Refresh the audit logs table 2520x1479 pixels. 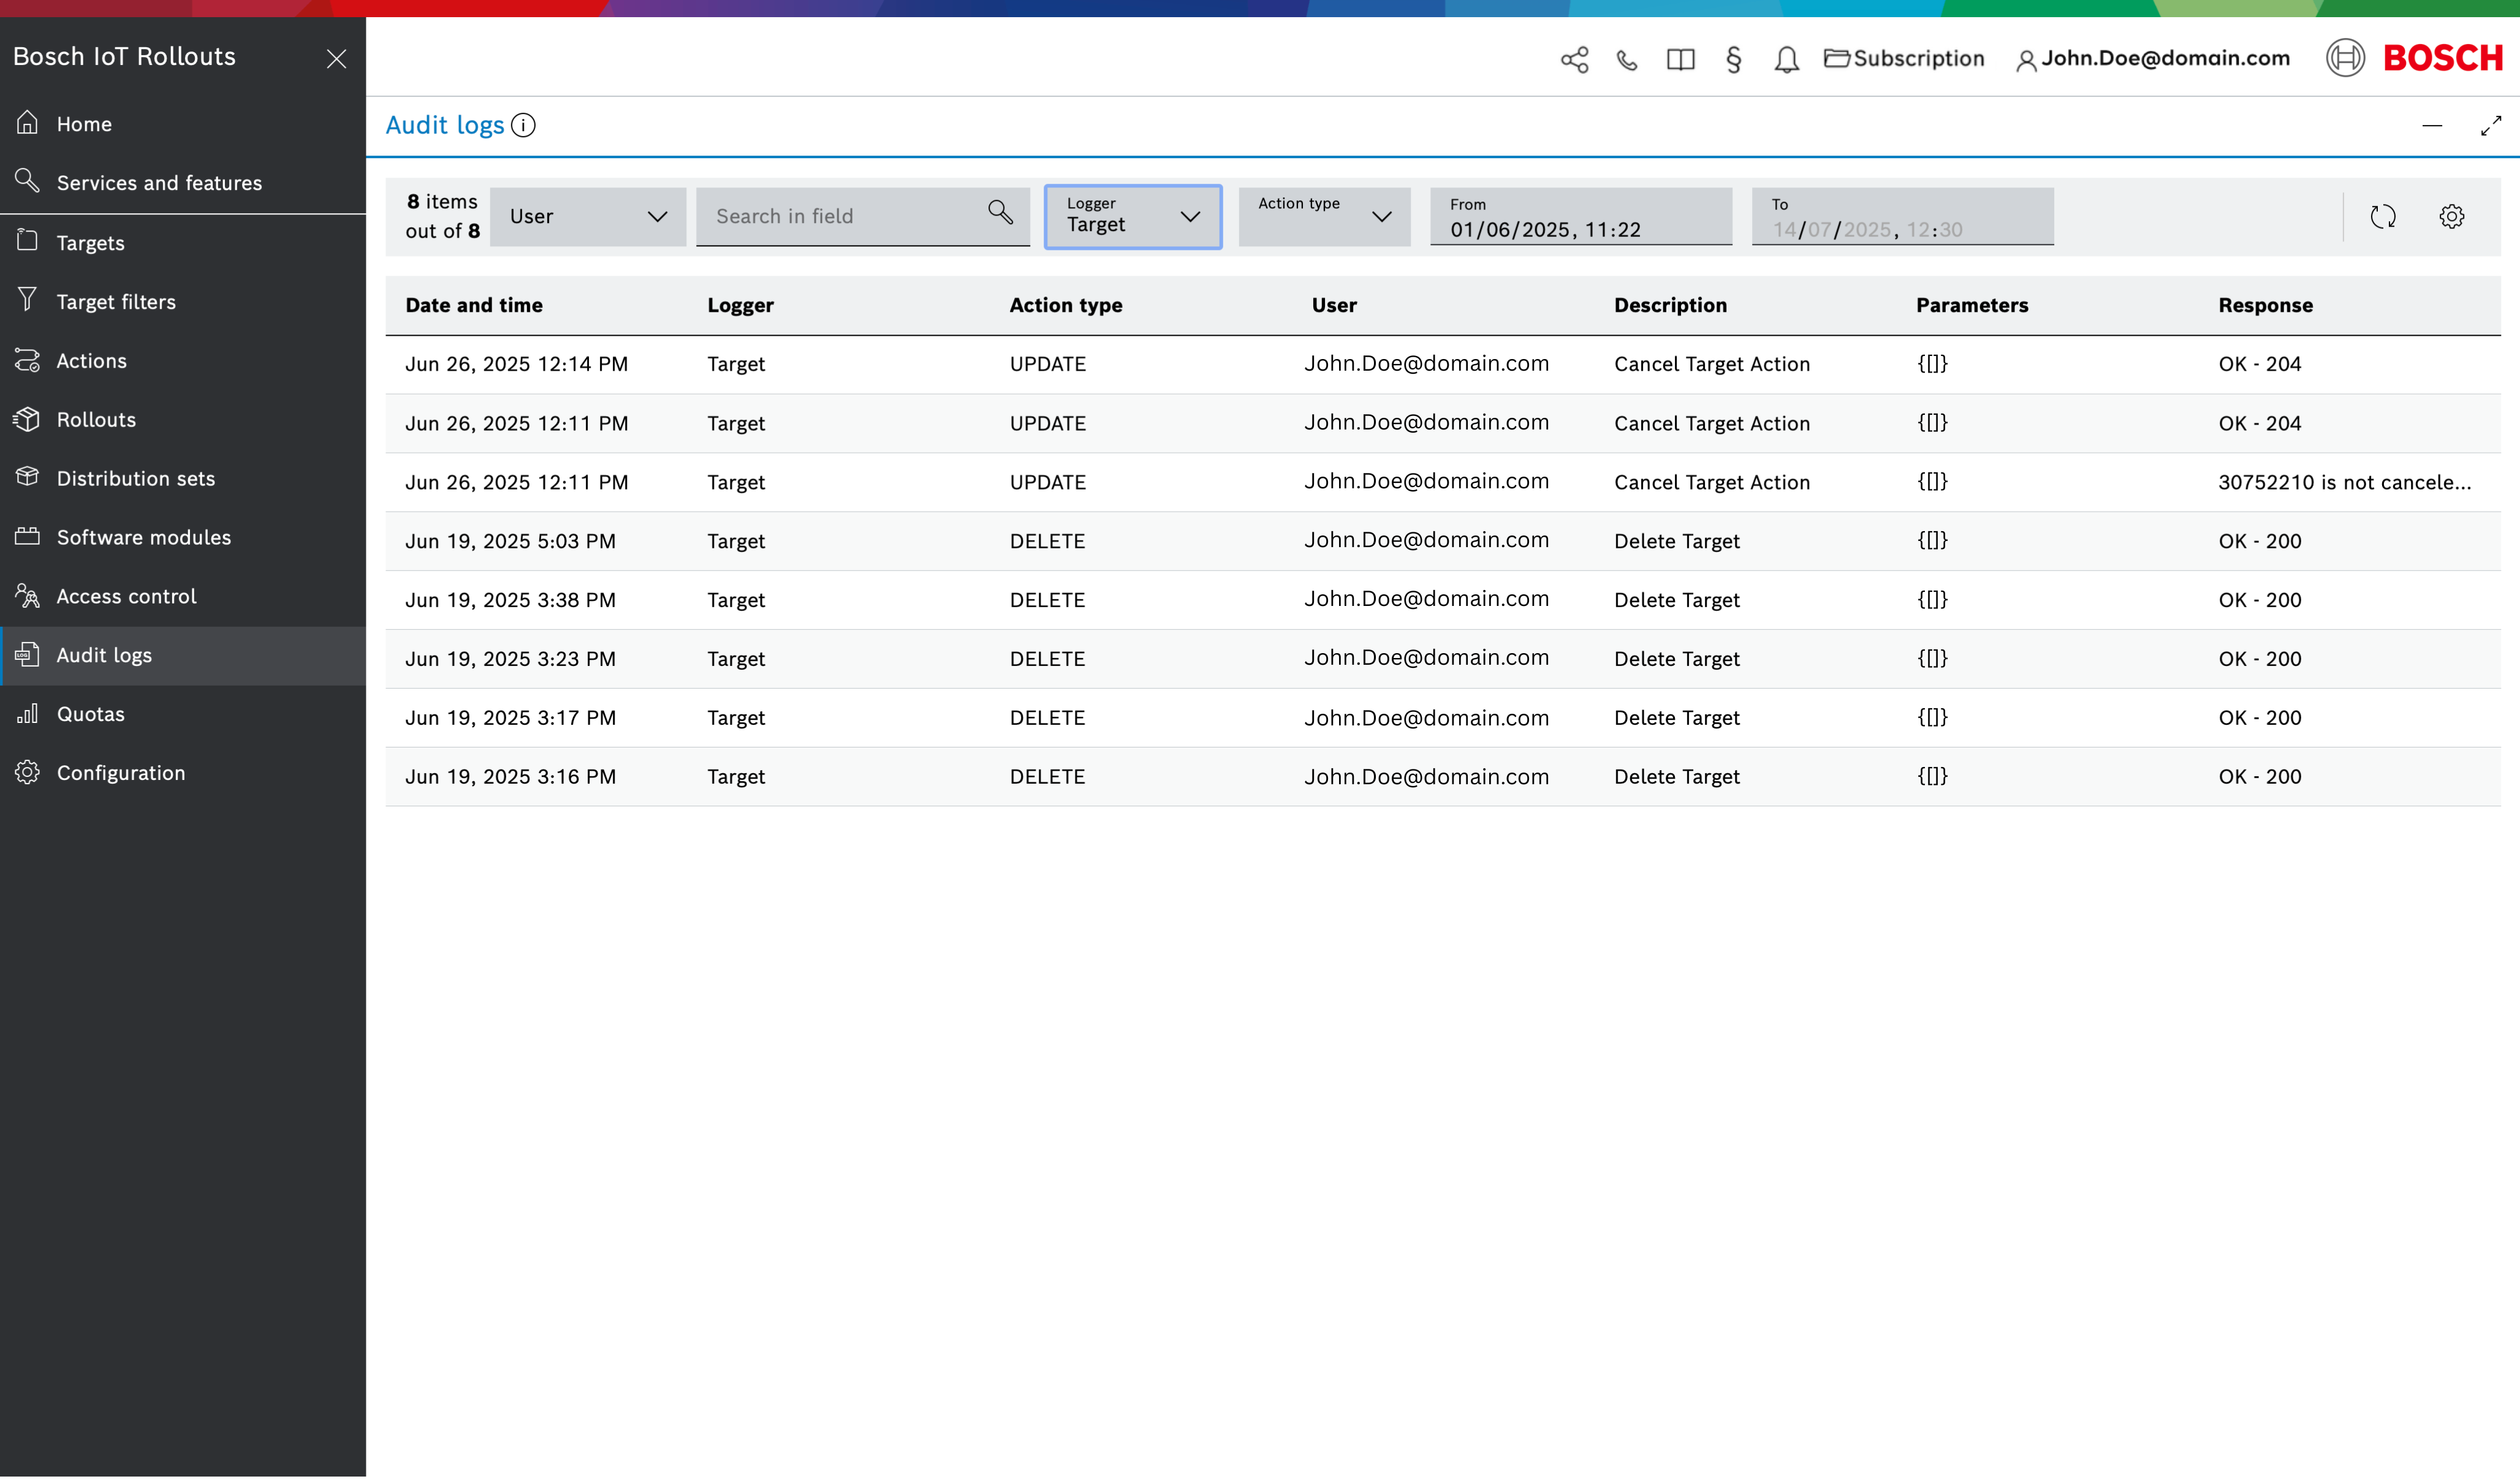coord(2382,216)
